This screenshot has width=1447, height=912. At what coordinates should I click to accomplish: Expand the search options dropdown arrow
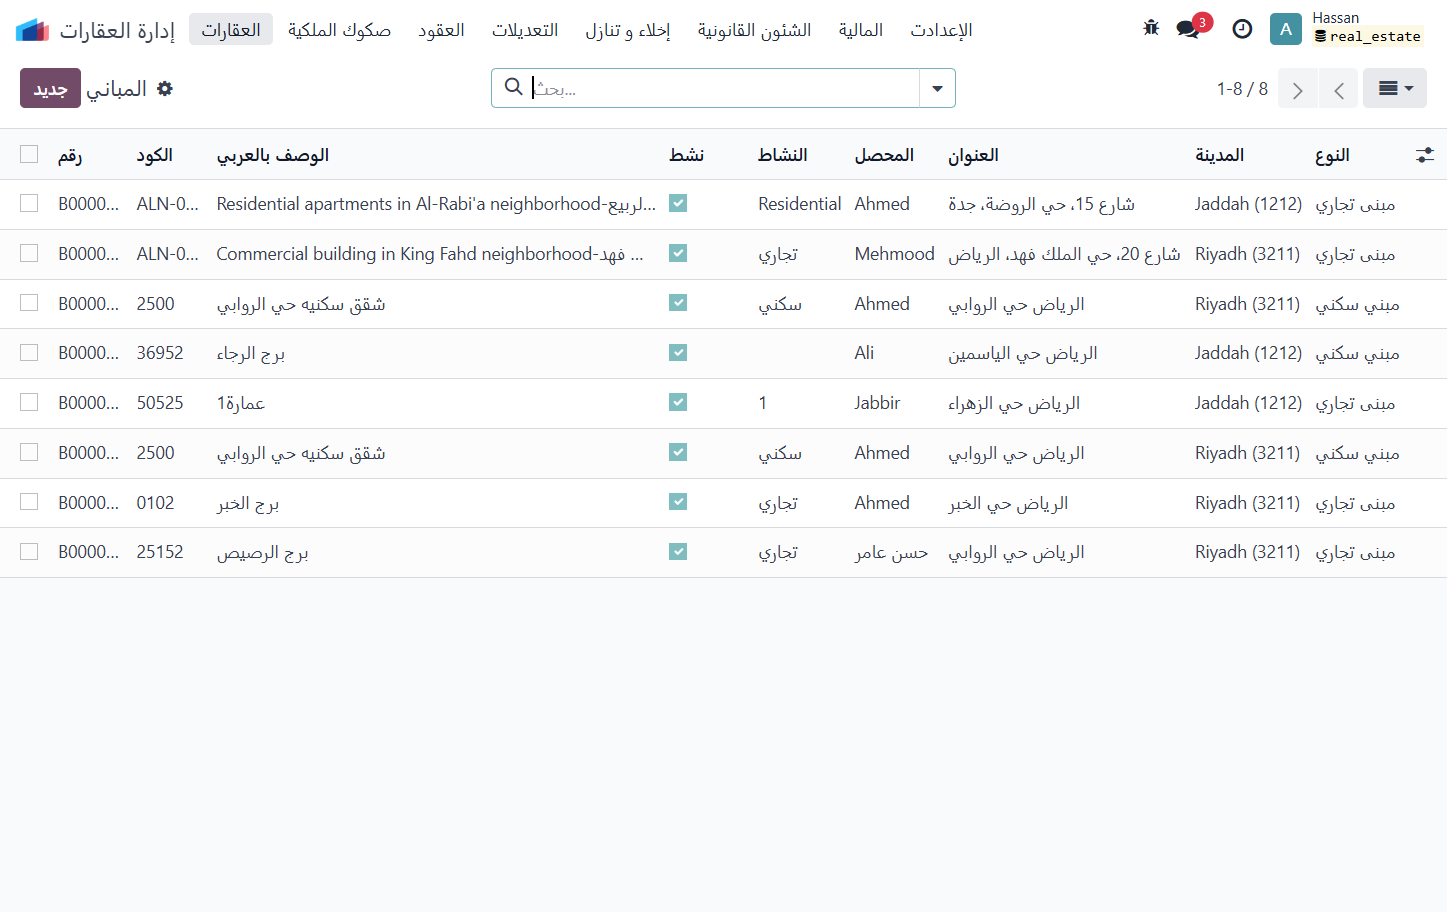coord(937,88)
